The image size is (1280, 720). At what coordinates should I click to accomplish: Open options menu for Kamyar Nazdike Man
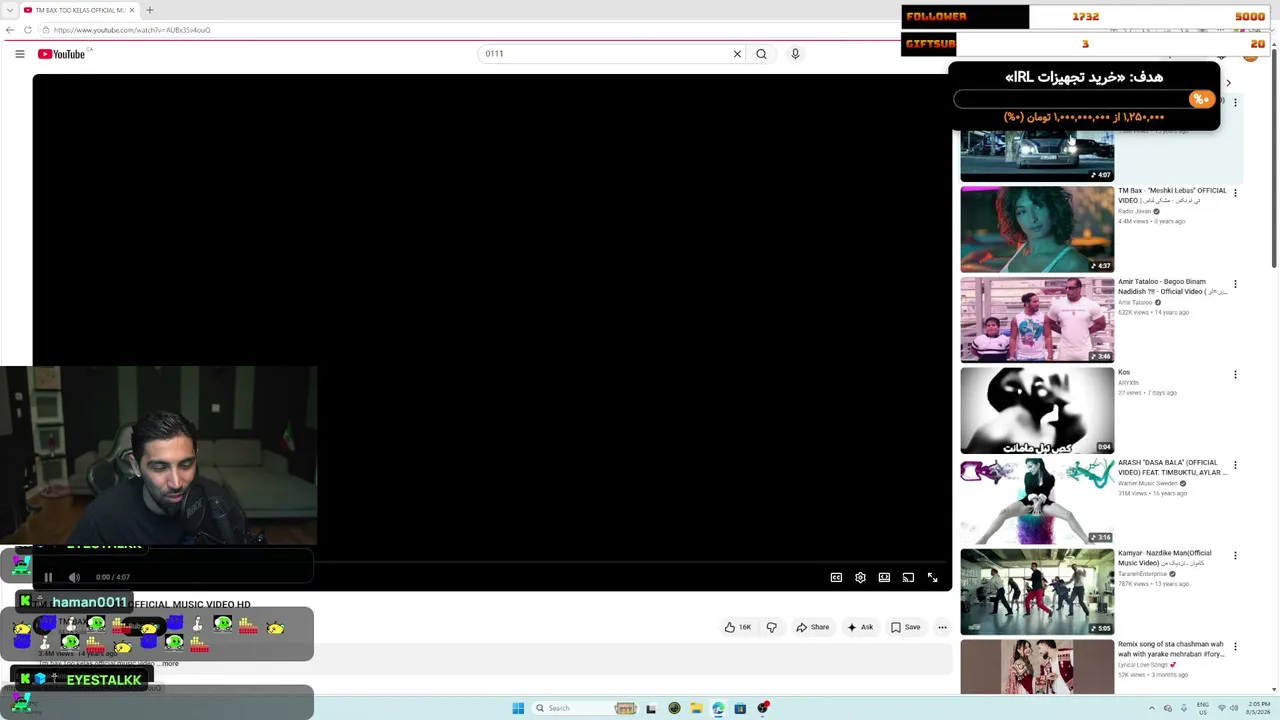point(1235,556)
